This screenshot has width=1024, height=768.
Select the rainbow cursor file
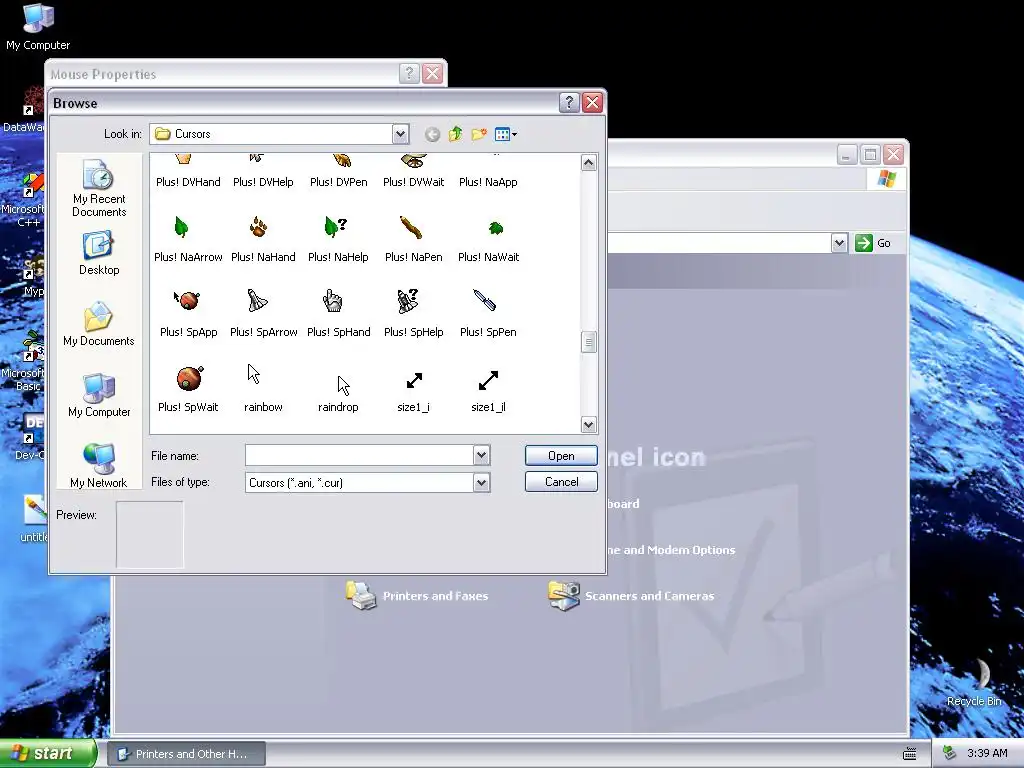click(x=263, y=389)
